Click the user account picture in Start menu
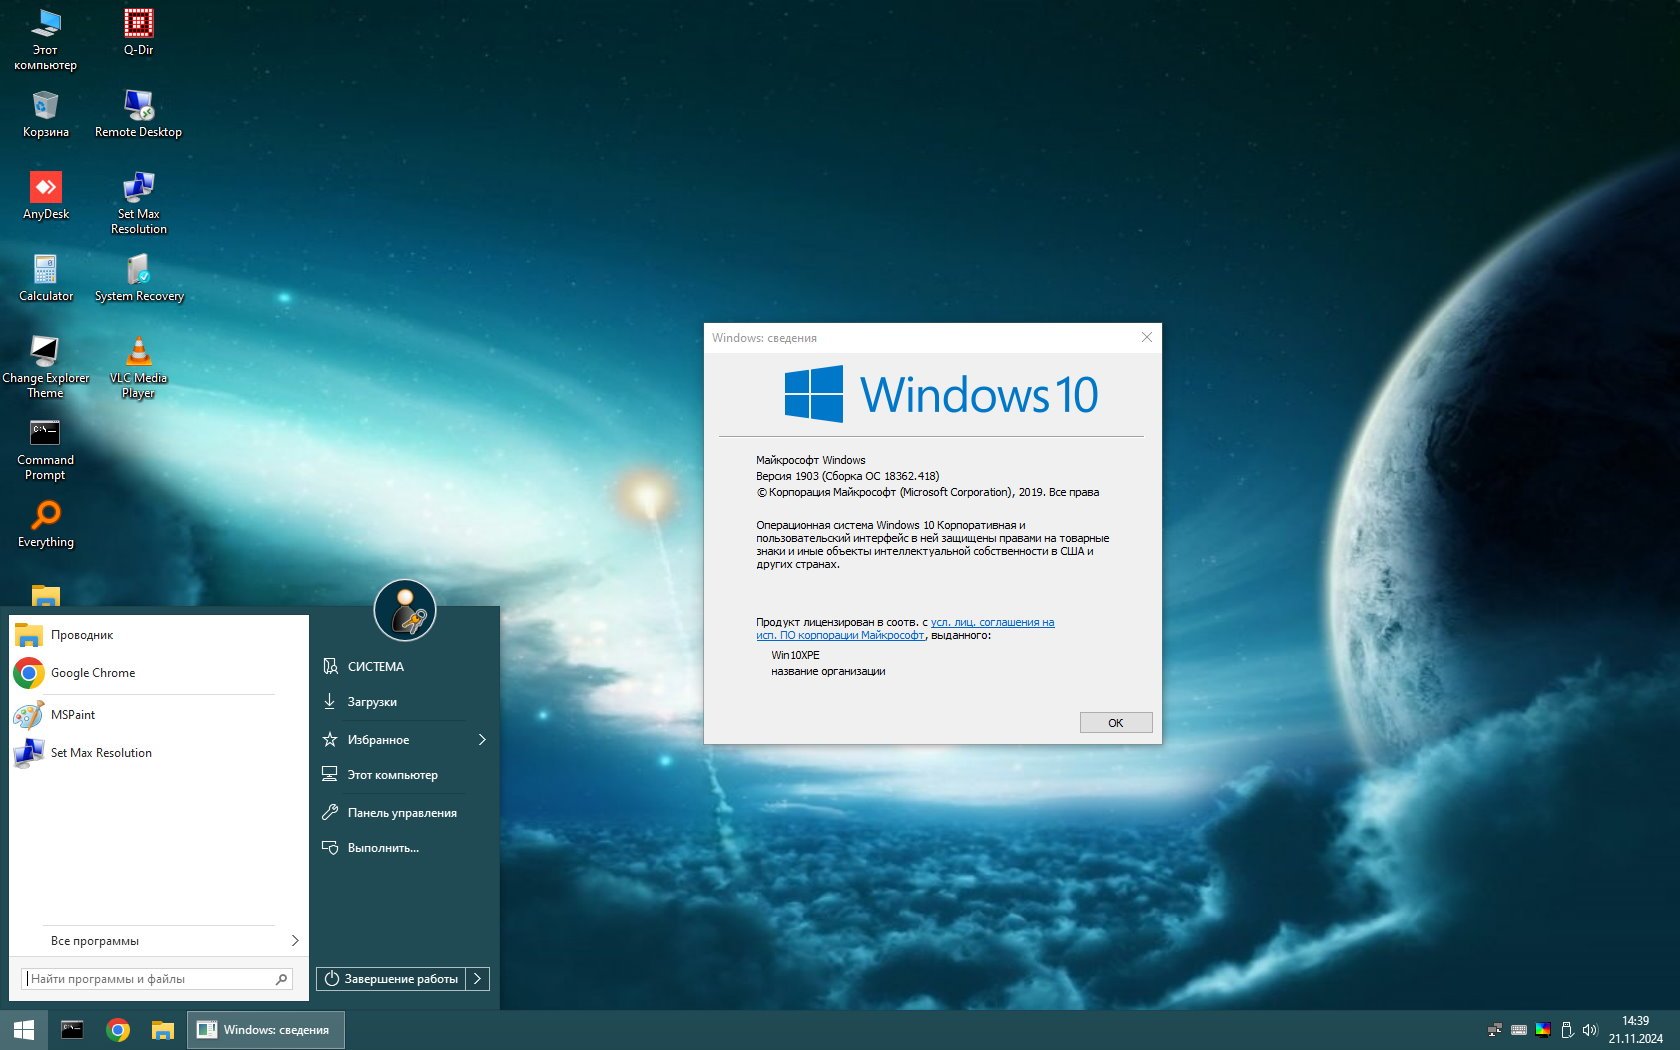1680x1050 pixels. [405, 610]
